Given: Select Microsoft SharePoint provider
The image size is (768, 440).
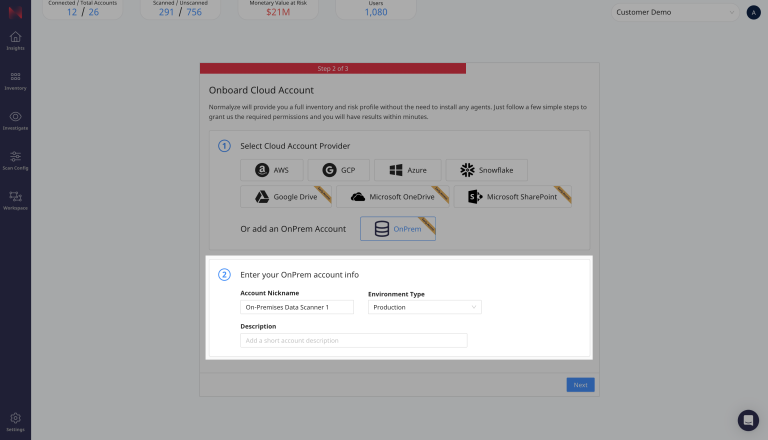Looking at the screenshot, I should coord(513,197).
